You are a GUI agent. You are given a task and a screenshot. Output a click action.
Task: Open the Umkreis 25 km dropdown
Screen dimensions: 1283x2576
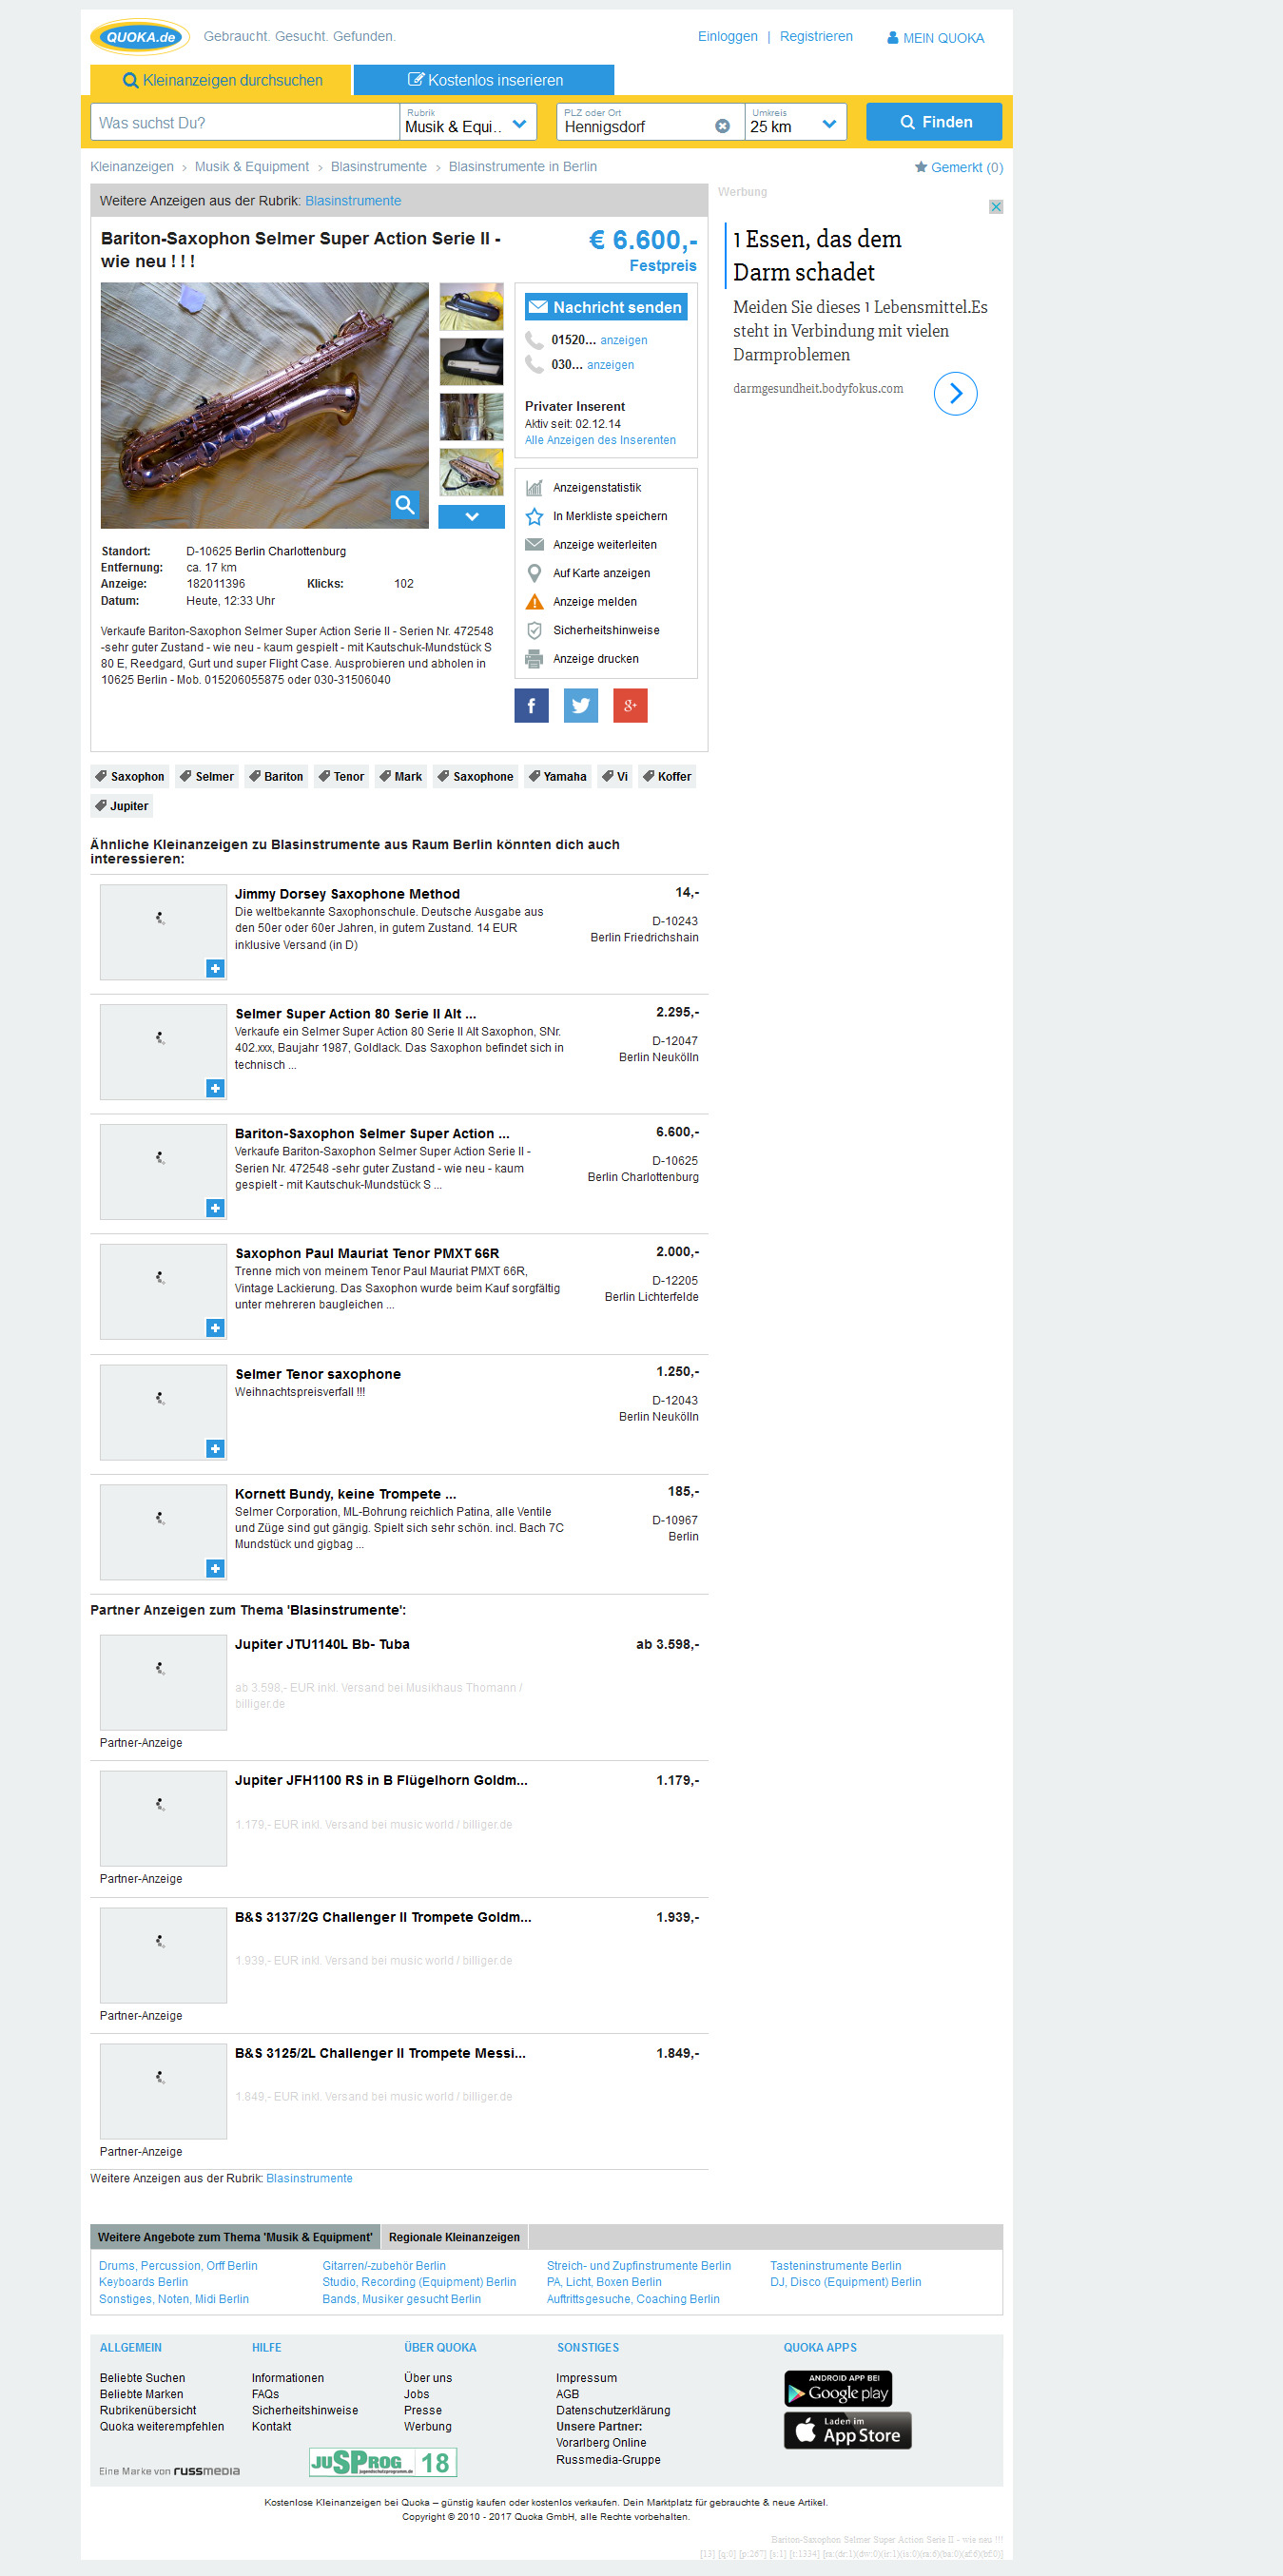click(x=796, y=122)
